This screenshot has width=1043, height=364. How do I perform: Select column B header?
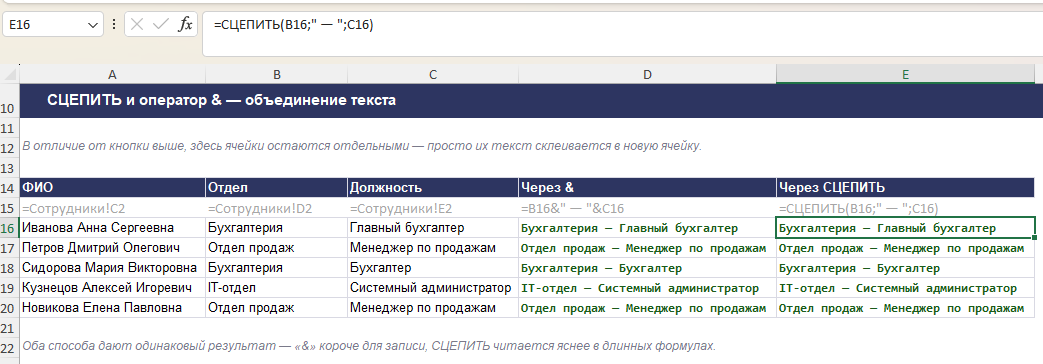pyautogui.click(x=277, y=75)
